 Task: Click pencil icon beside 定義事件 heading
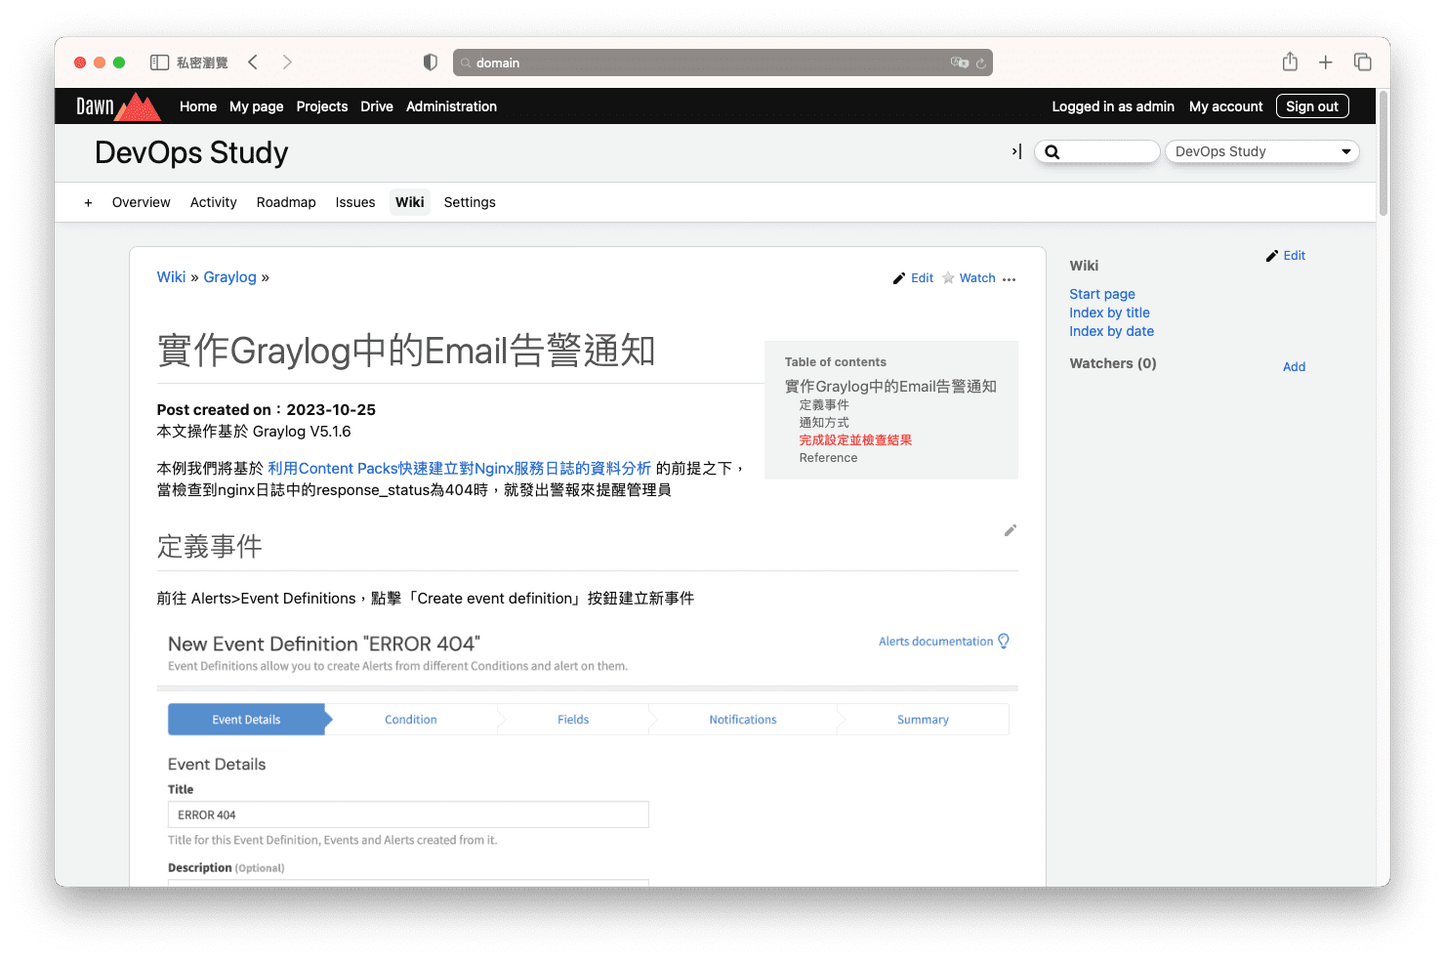coord(1010,531)
